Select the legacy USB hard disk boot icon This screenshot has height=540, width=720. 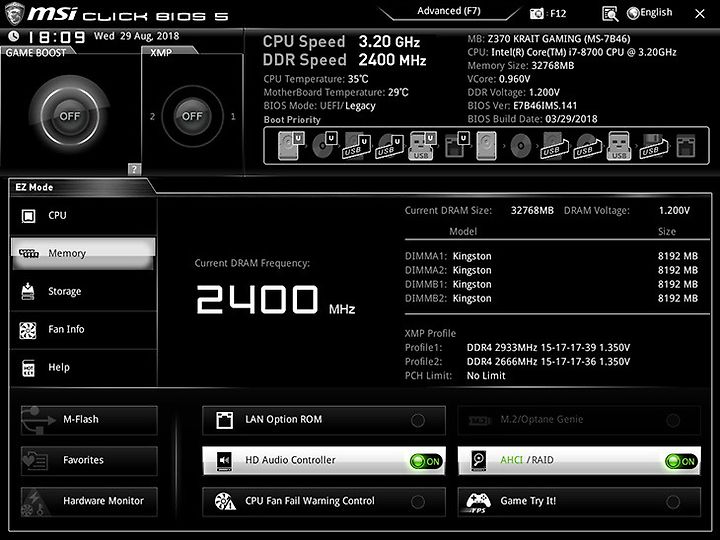555,146
